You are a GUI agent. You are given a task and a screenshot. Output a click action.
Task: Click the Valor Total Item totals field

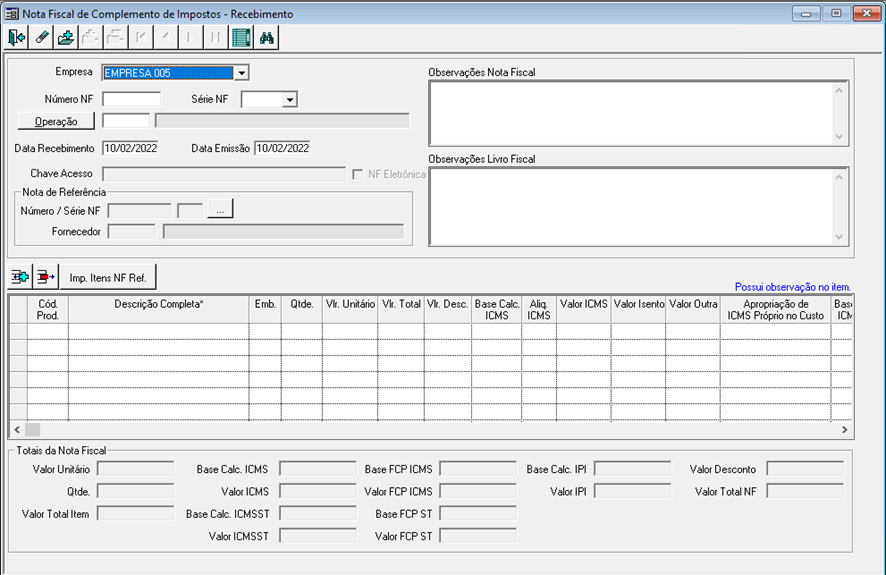pyautogui.click(x=136, y=513)
